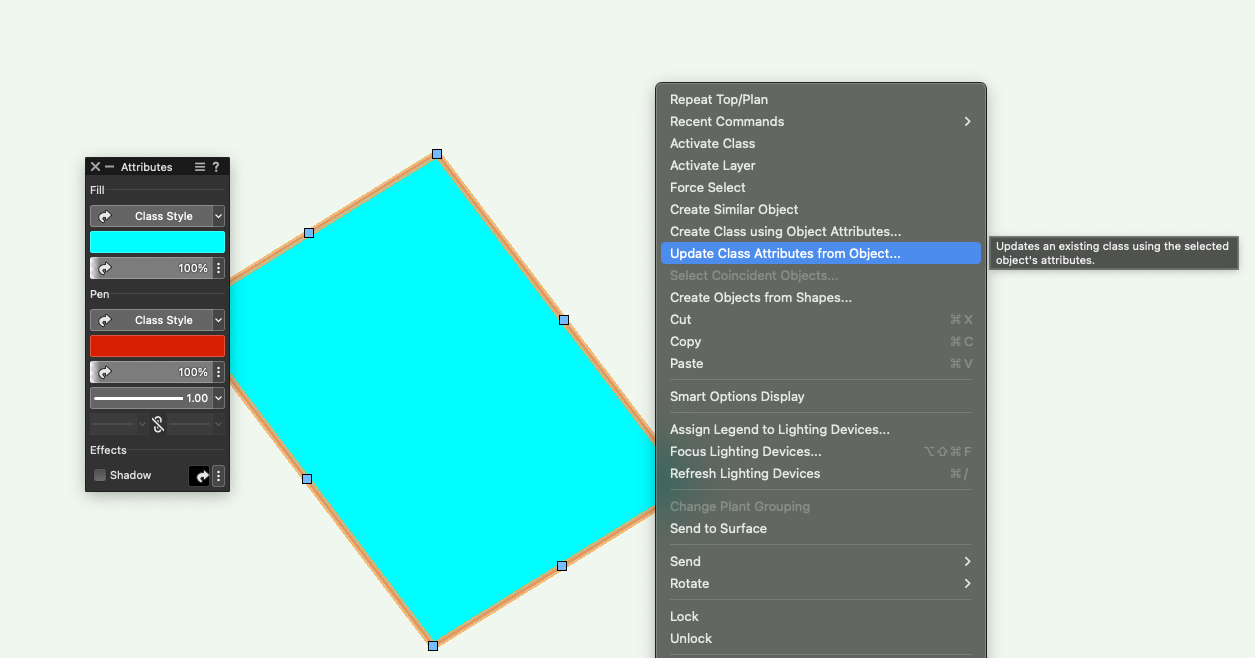Click the red pen color swatch
Screen dimensions: 1255x658
[x=157, y=346]
